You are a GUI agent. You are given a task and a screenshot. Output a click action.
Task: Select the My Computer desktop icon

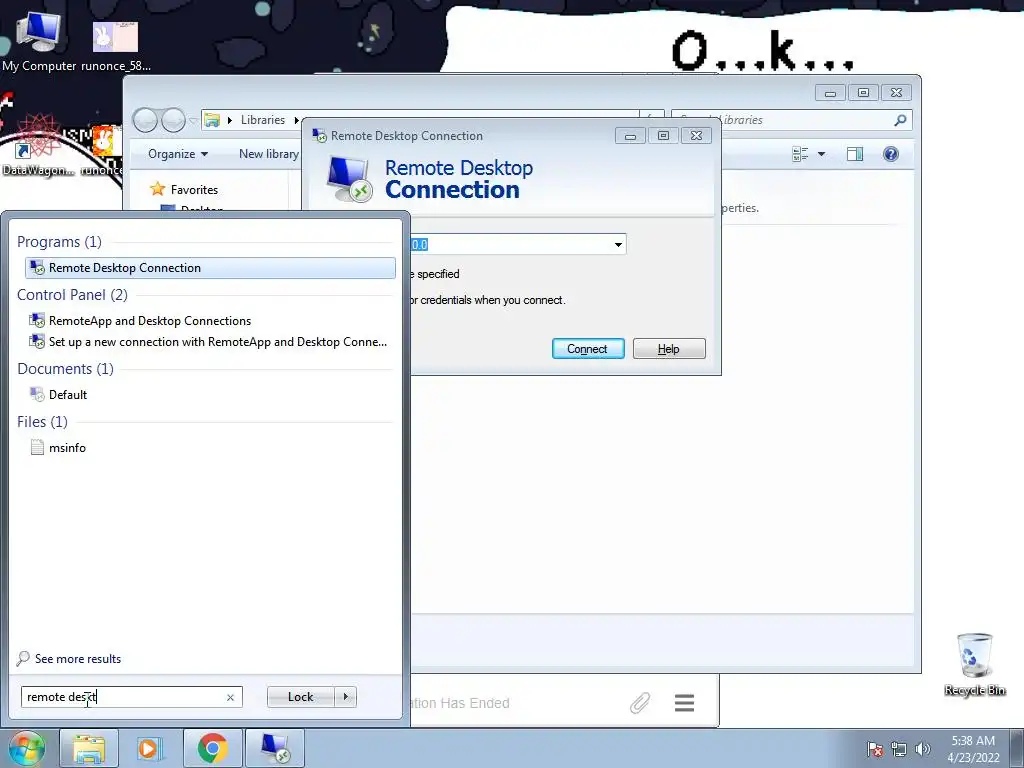[x=39, y=40]
